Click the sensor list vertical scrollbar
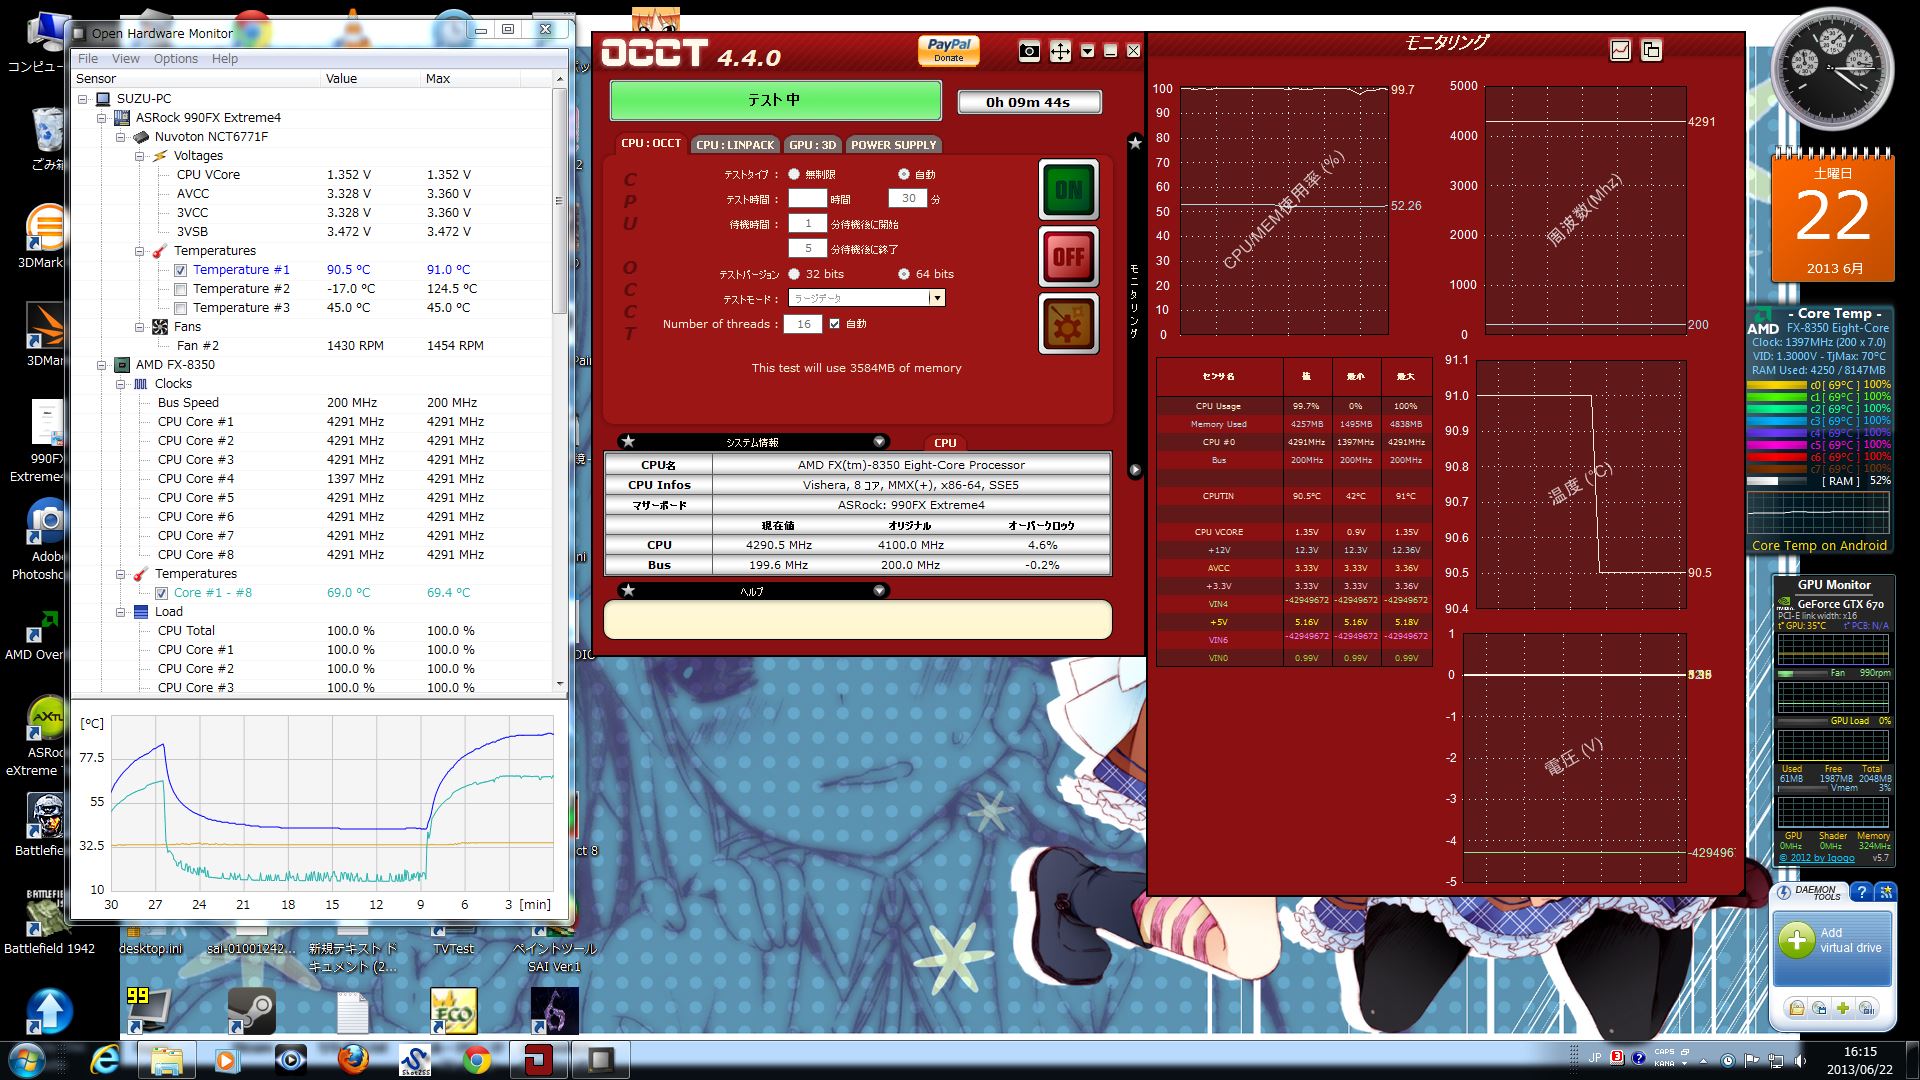 [559, 200]
